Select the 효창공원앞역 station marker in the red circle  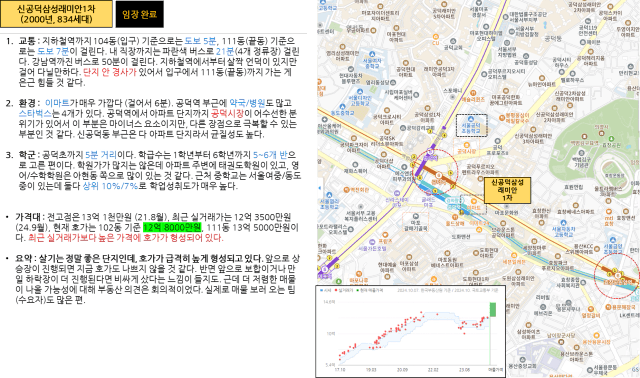pos(618,276)
